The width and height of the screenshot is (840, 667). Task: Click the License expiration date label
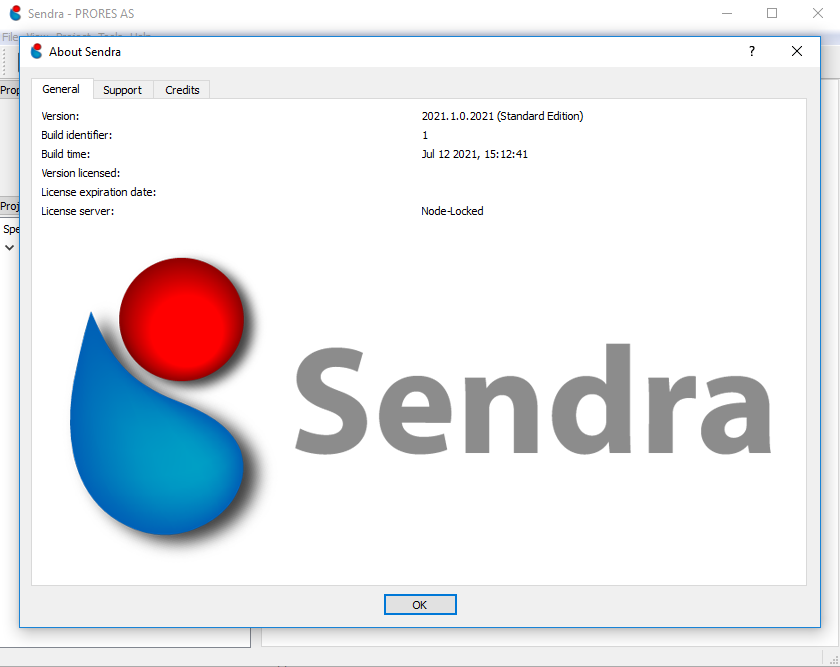[x=98, y=192]
